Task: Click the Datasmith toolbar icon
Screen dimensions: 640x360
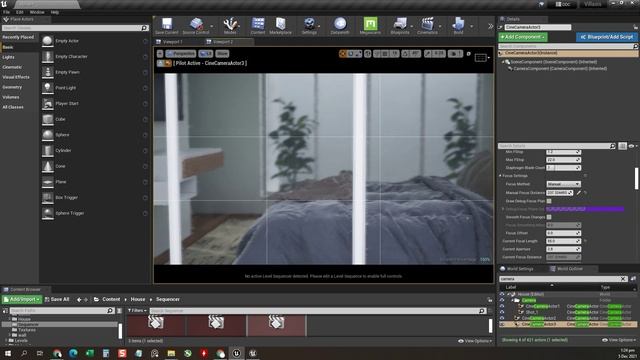Action: tap(340, 24)
